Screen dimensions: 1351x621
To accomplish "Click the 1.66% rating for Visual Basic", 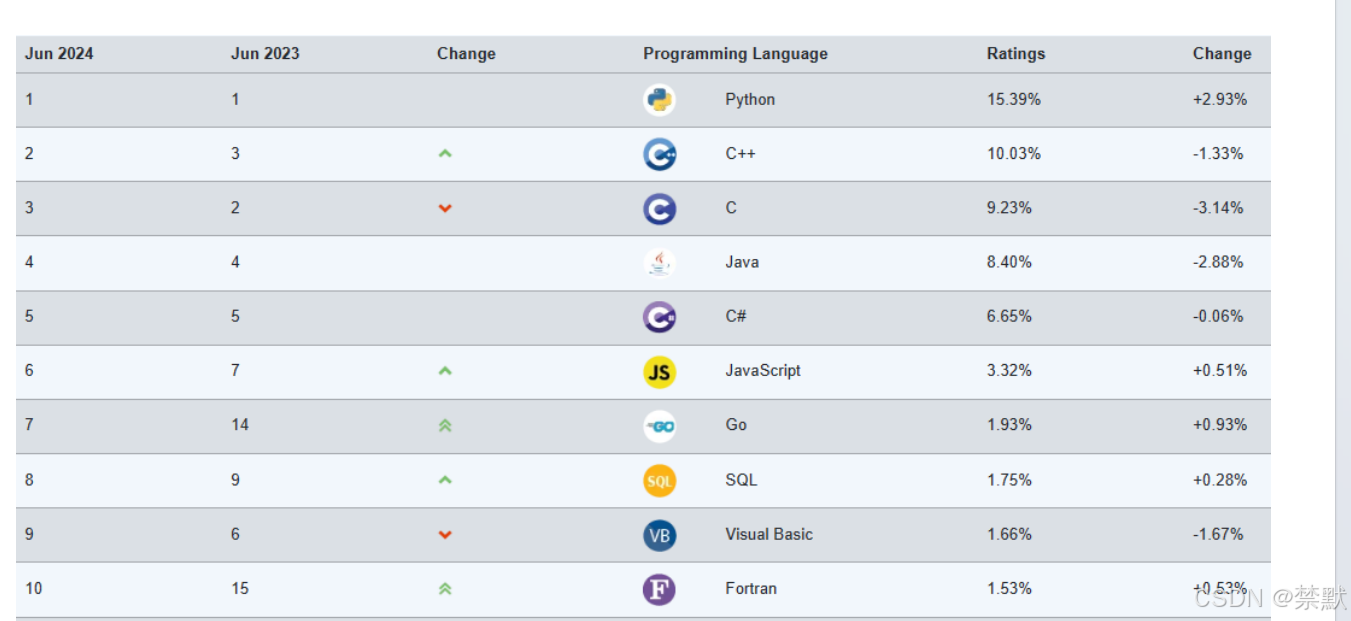I will click(1009, 534).
